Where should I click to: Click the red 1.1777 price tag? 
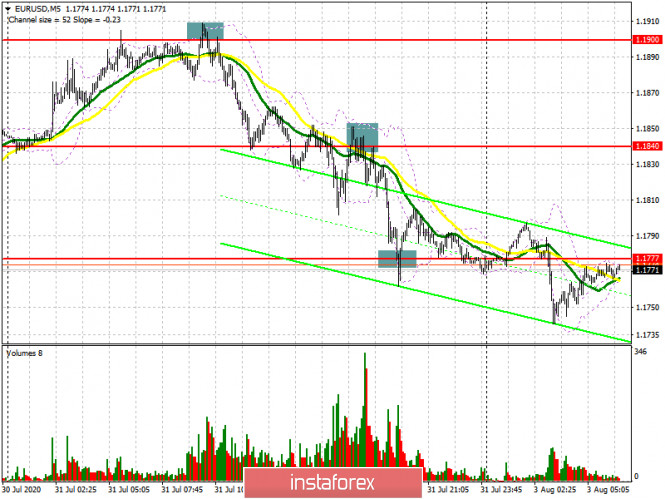[647, 259]
